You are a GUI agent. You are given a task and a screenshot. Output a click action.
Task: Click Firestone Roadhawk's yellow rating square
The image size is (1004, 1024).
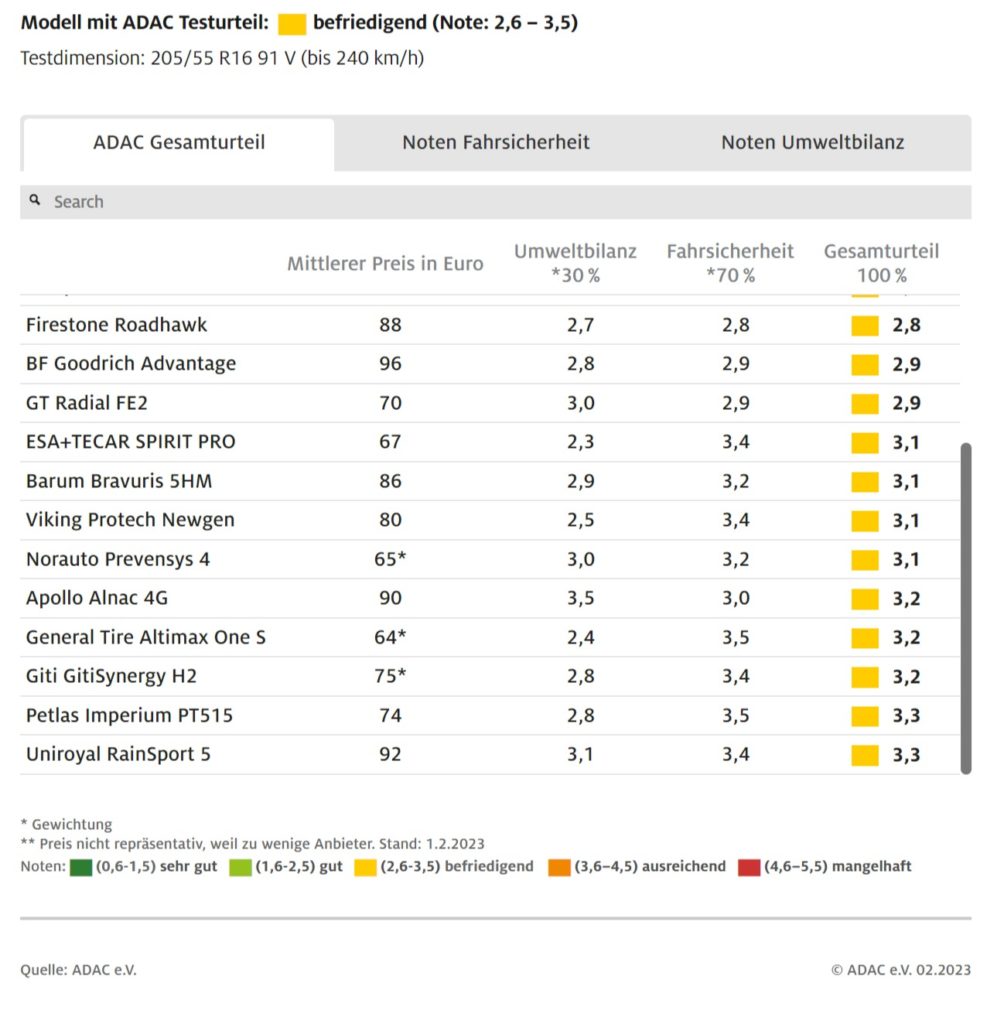point(864,326)
